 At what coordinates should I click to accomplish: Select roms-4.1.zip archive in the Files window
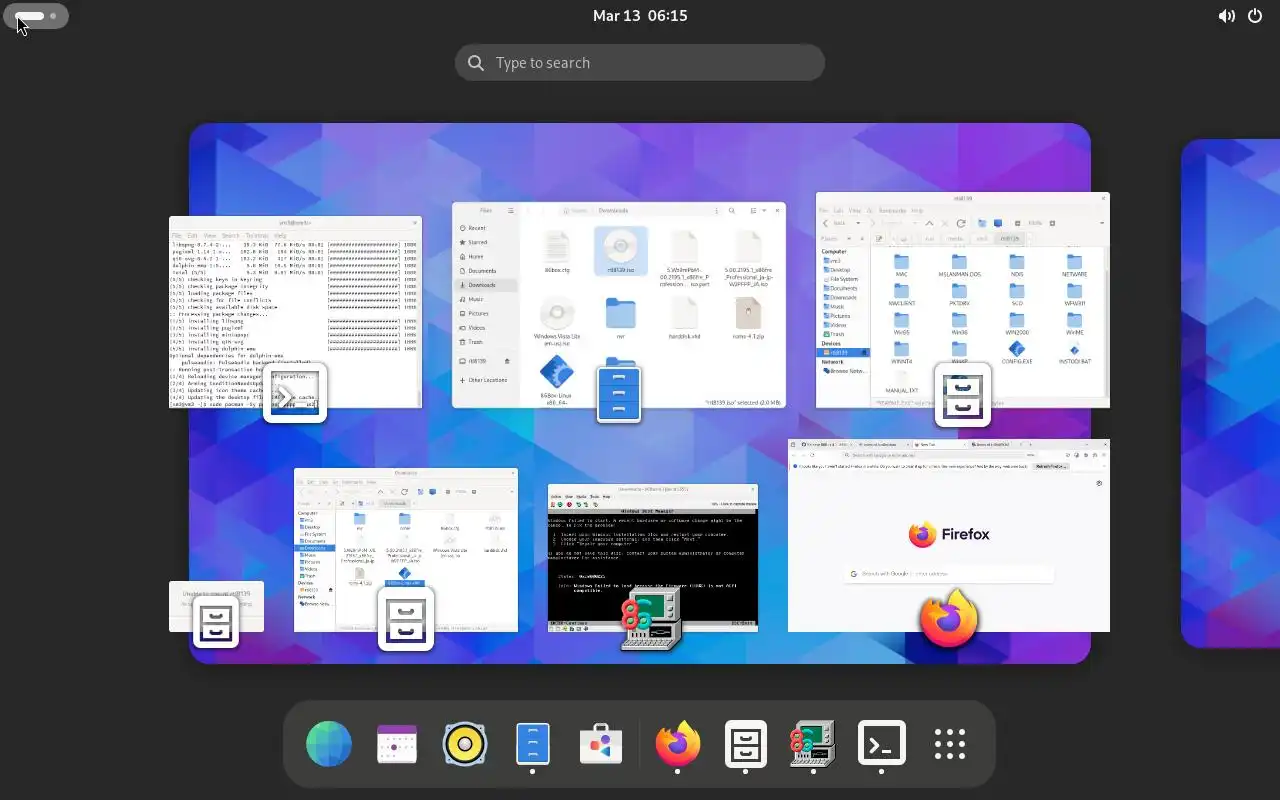point(748,318)
